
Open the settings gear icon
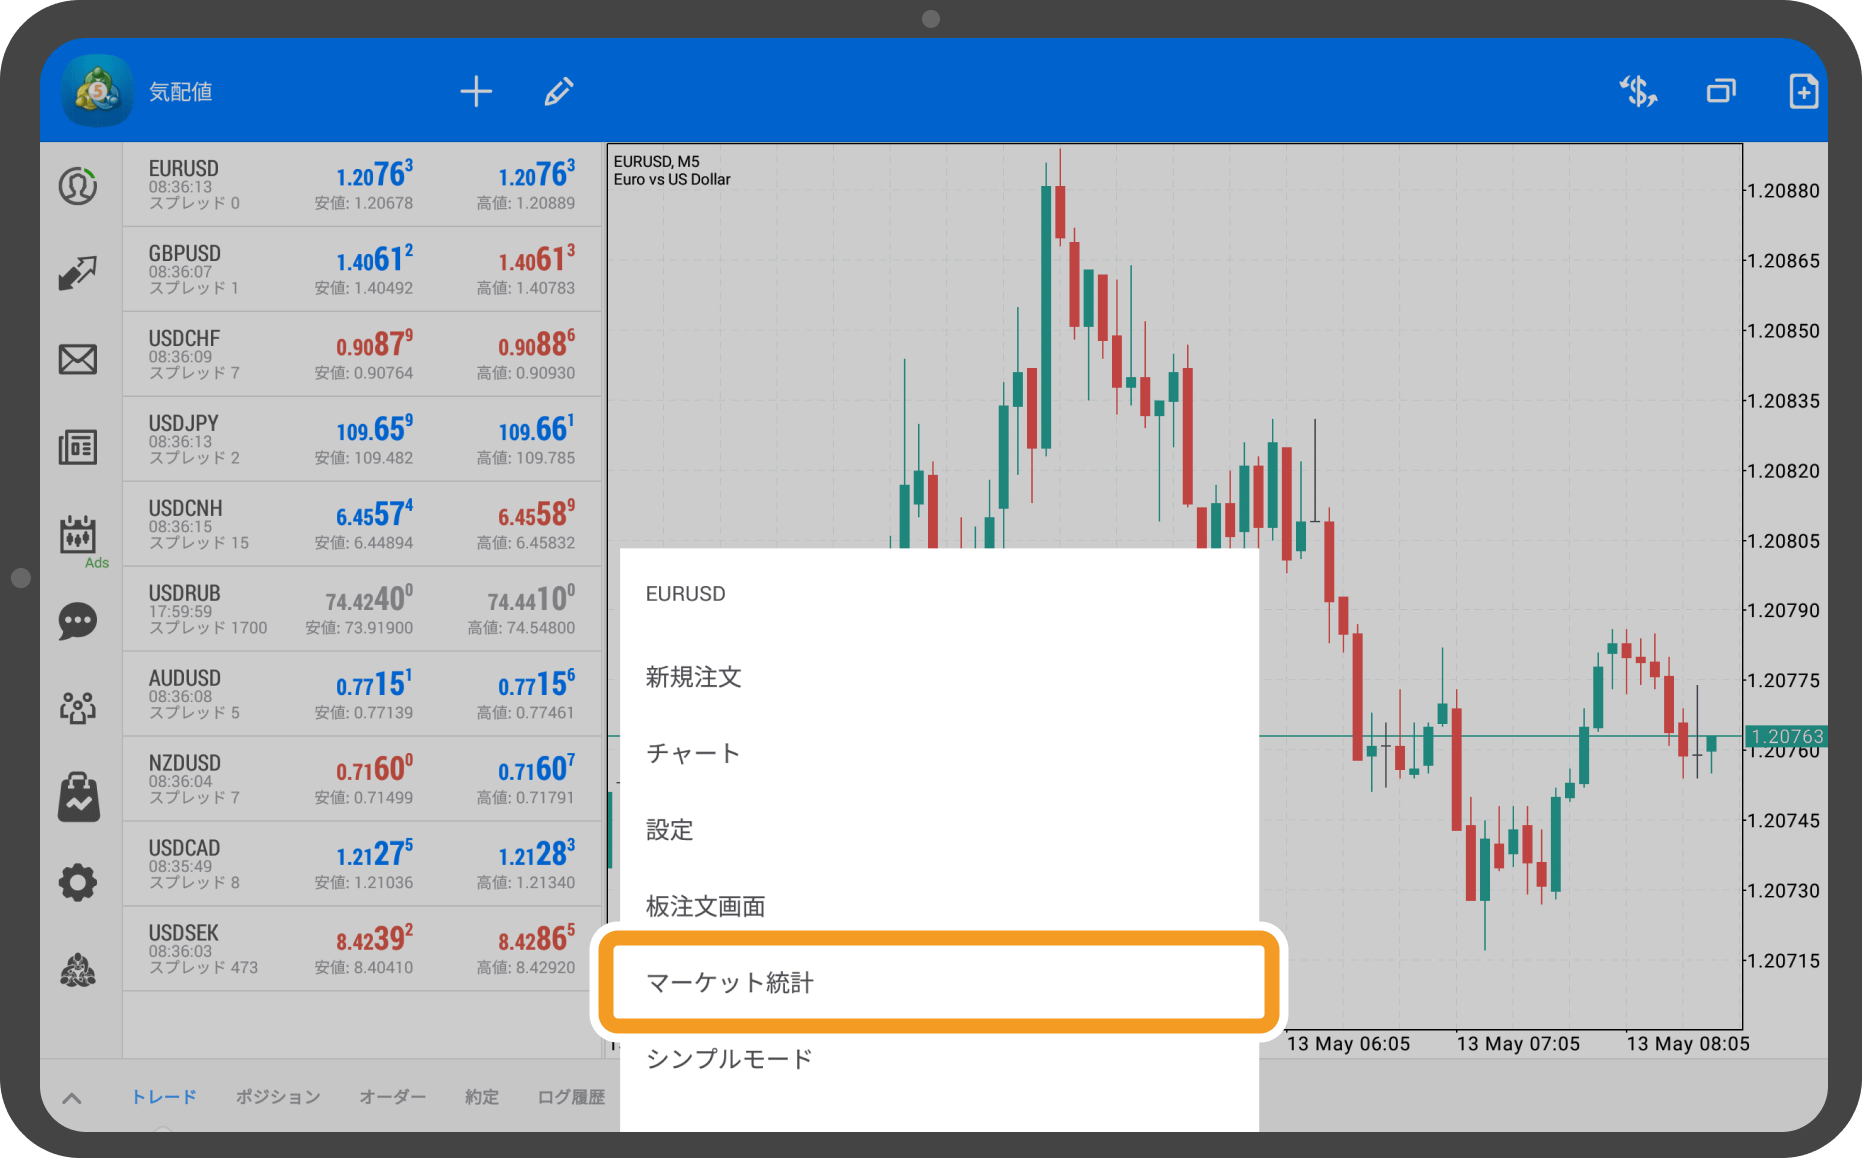click(x=78, y=882)
